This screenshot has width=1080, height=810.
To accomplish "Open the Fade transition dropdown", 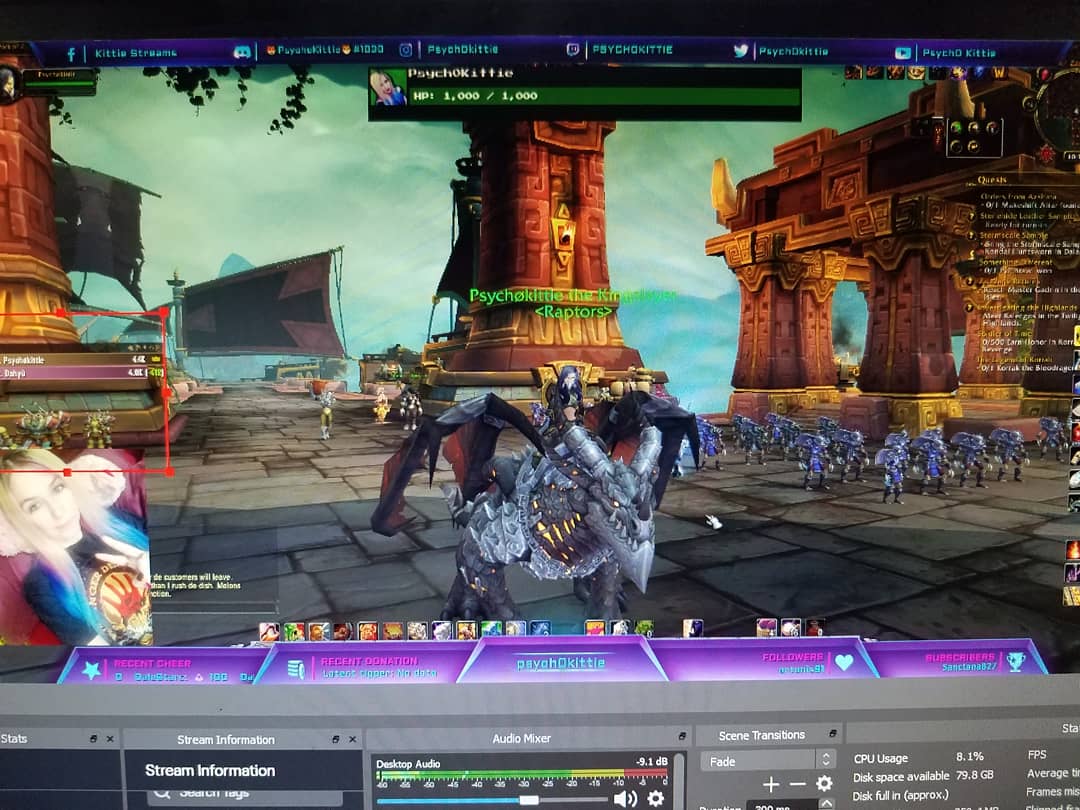I will [768, 760].
